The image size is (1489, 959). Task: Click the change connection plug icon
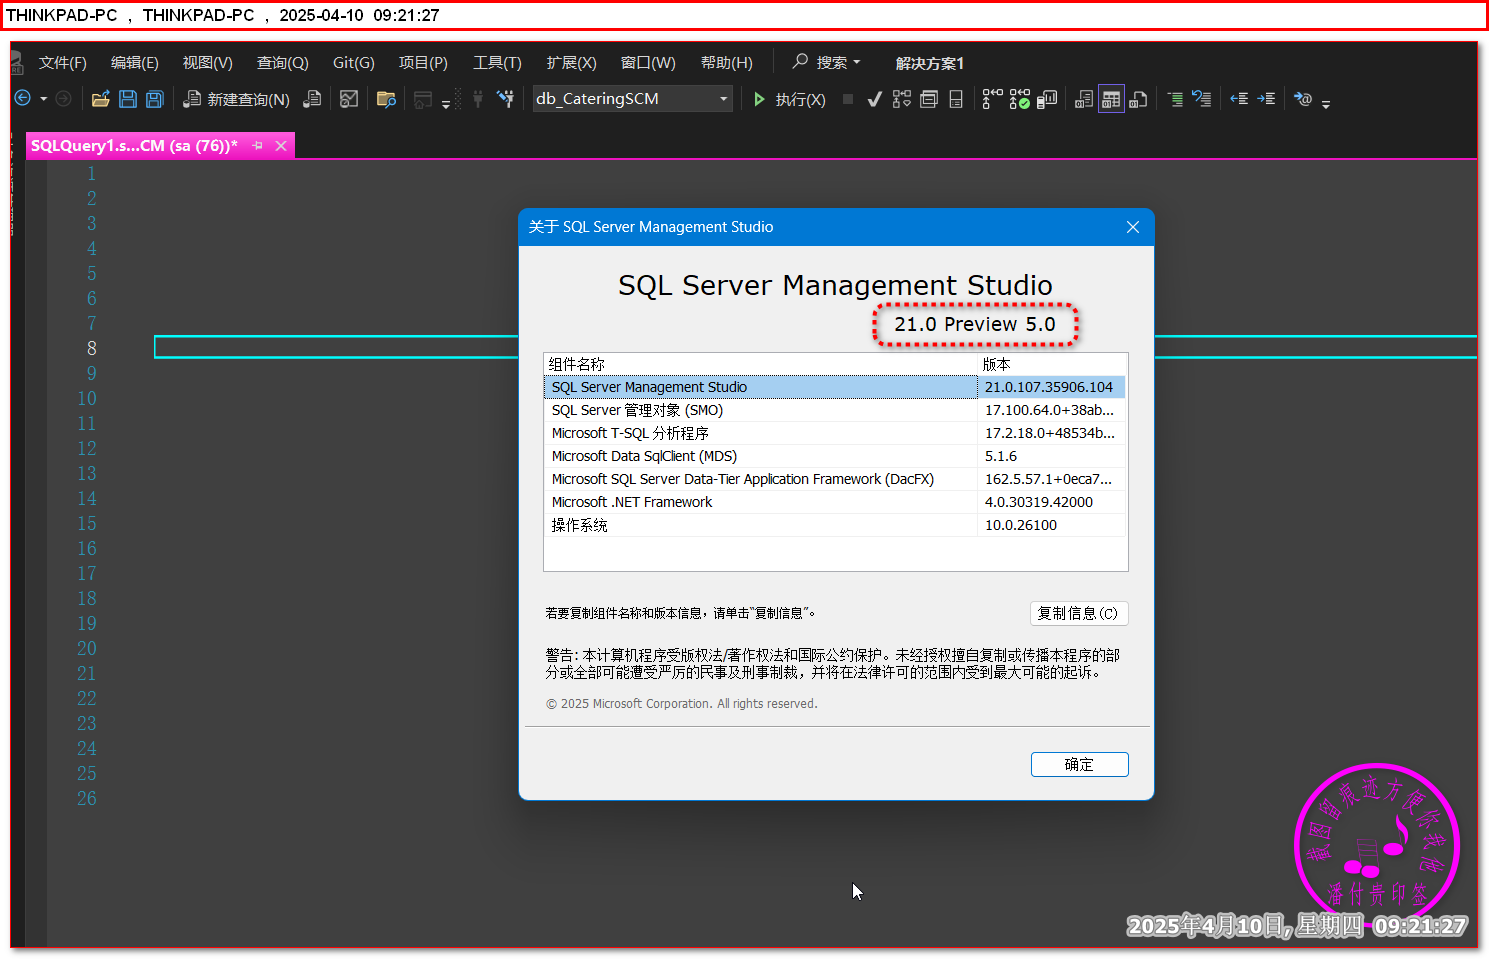coord(505,99)
